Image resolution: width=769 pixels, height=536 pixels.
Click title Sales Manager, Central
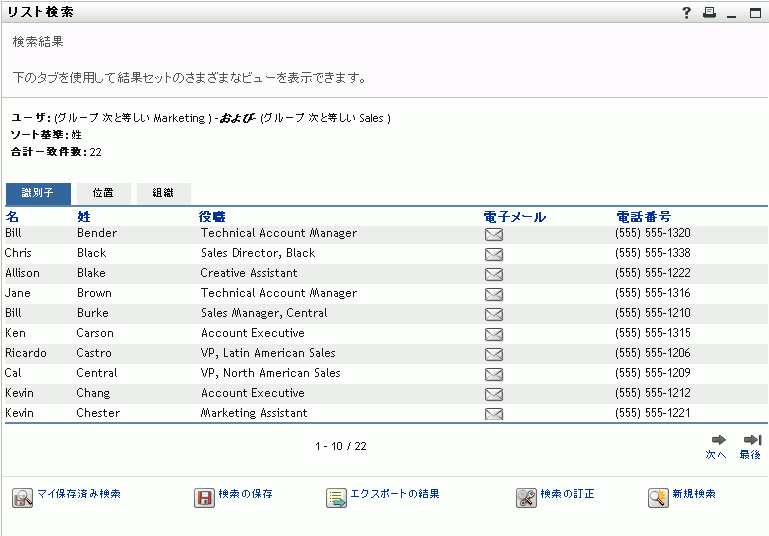[264, 313]
